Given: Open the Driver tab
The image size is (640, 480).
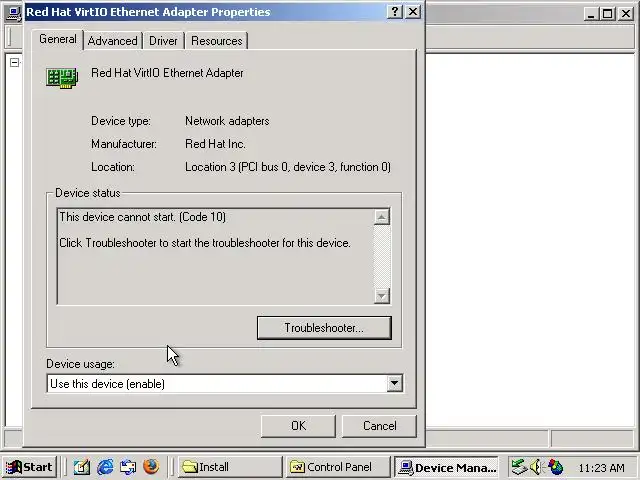Looking at the screenshot, I should 163,41.
